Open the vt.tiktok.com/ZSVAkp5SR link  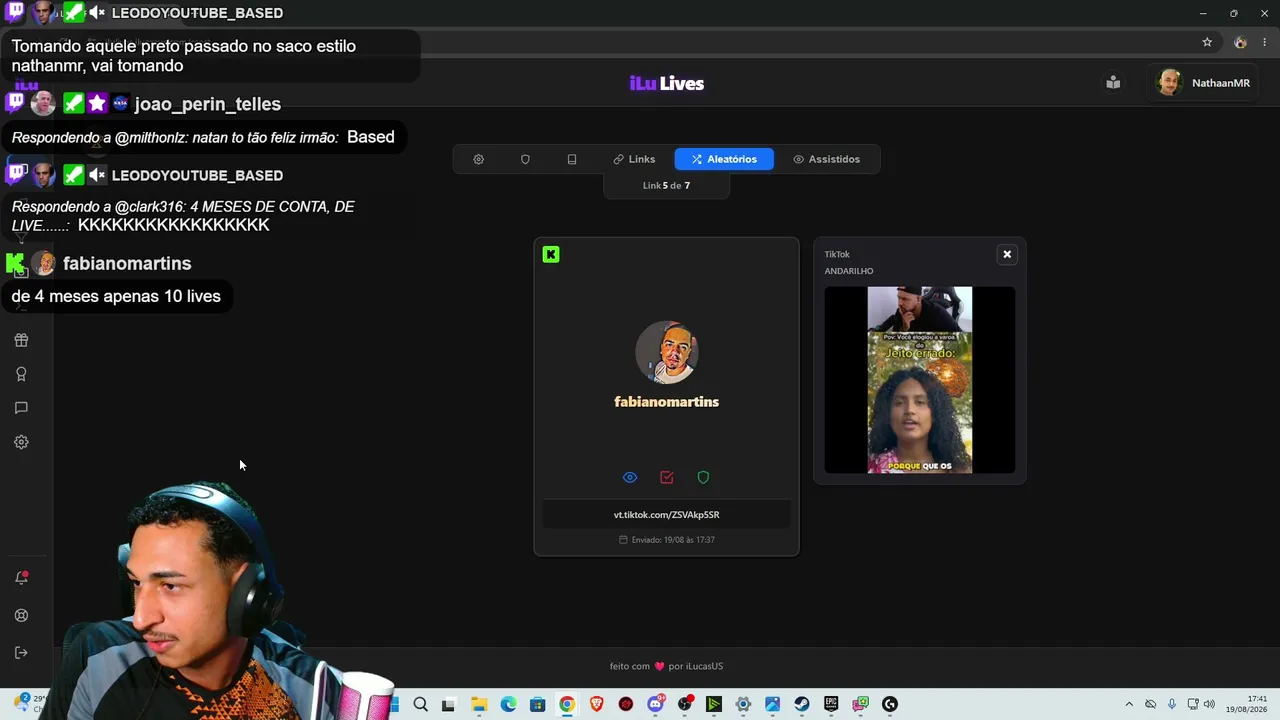pos(667,515)
